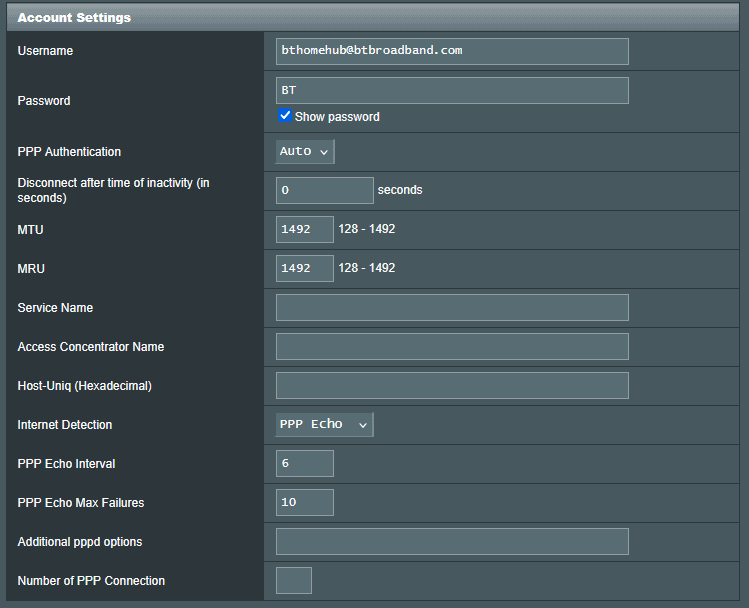Click the Account Settings section header
The image size is (749, 608).
[74, 17]
